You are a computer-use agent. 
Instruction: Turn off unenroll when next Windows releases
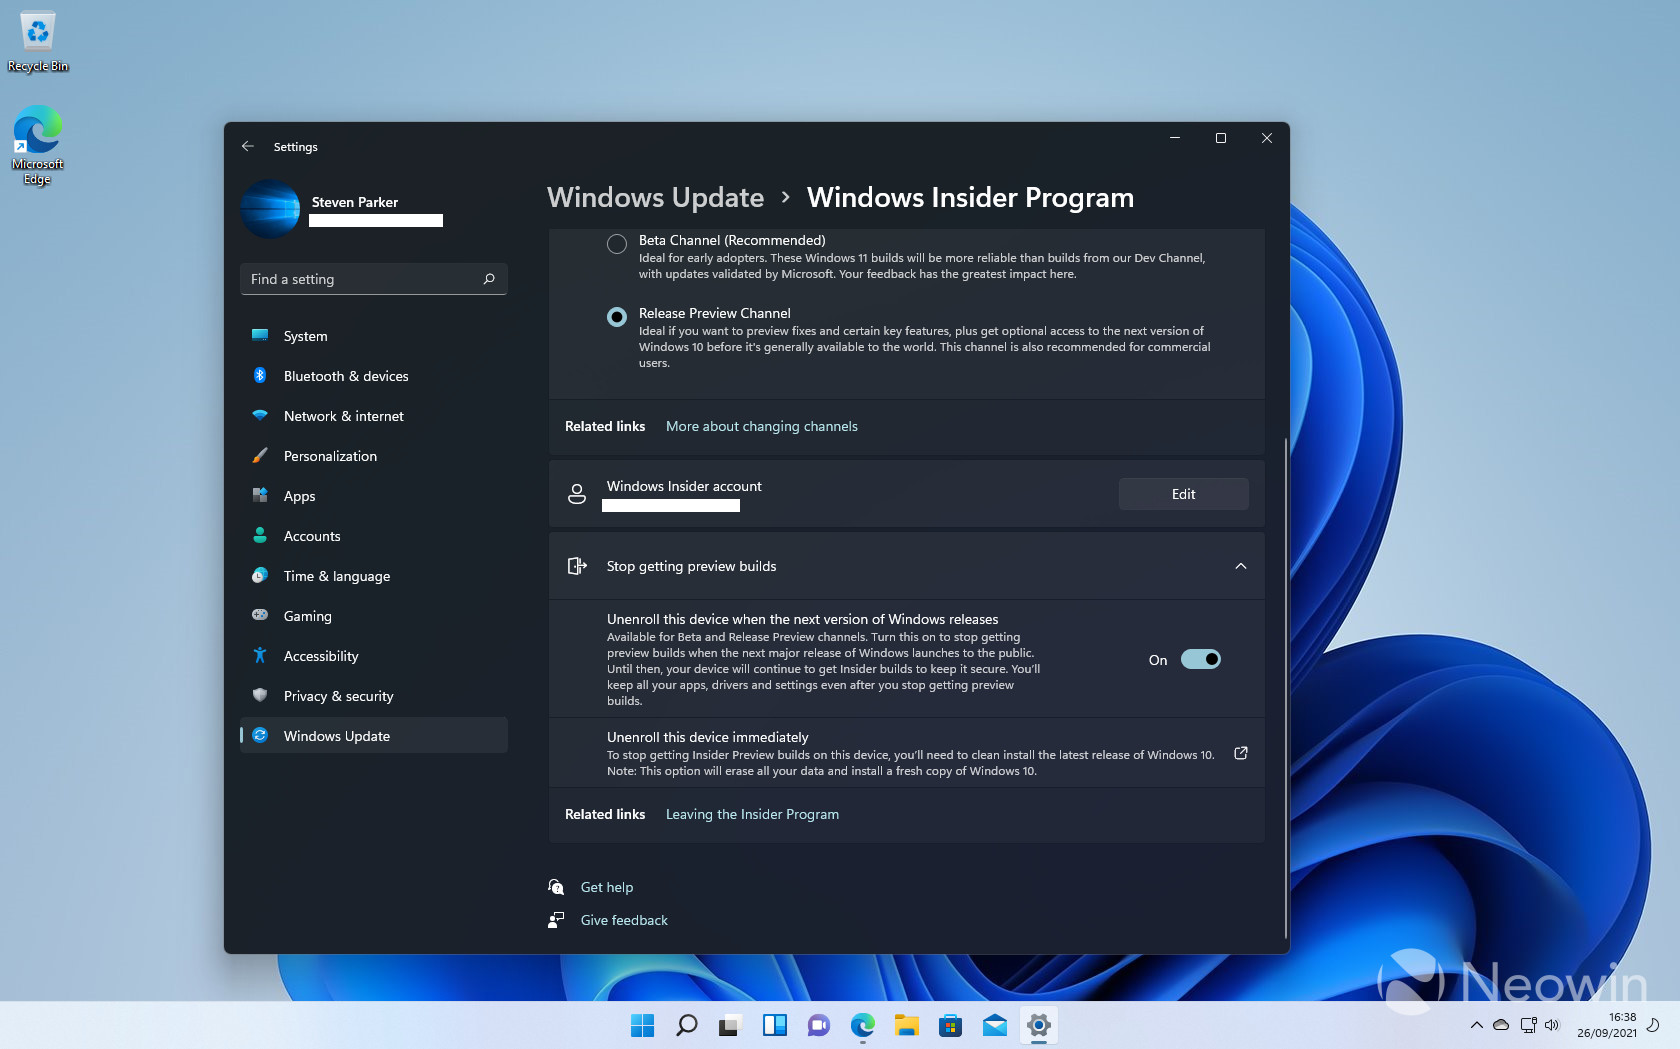pyautogui.click(x=1201, y=659)
